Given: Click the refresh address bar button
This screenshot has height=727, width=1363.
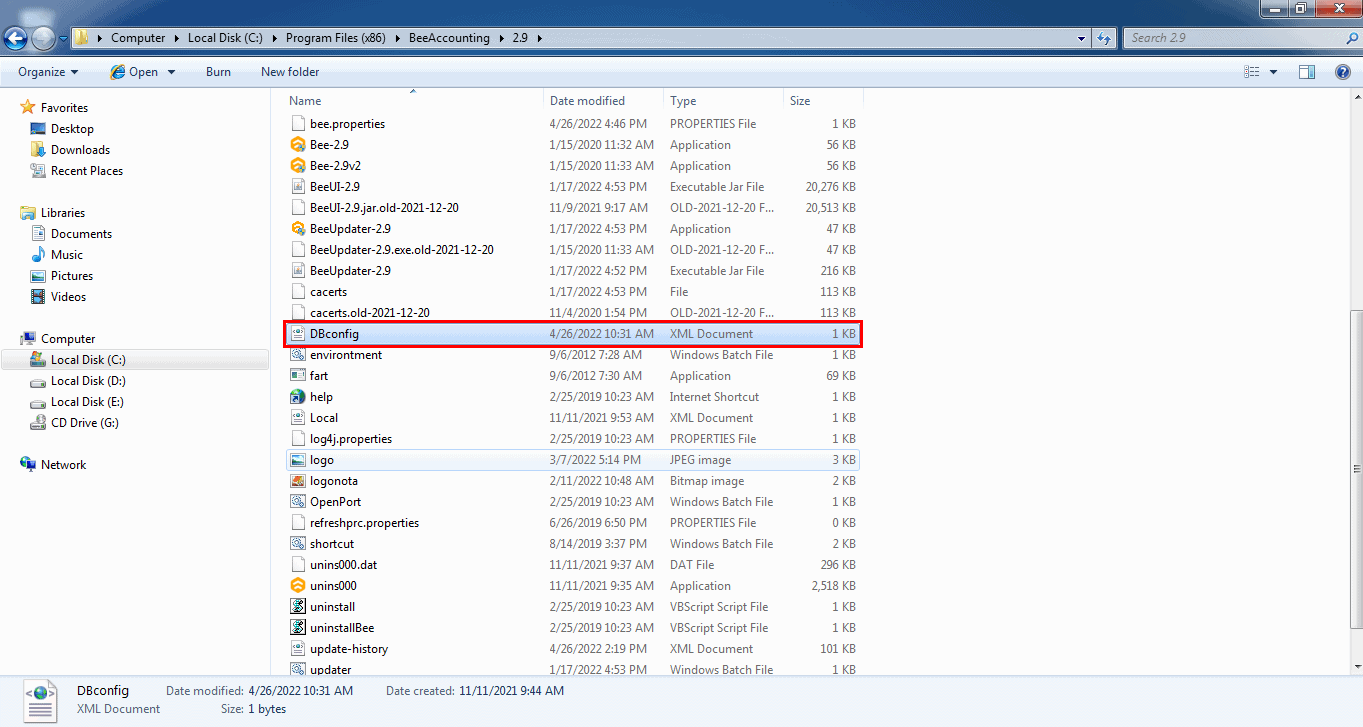Looking at the screenshot, I should point(1104,38).
